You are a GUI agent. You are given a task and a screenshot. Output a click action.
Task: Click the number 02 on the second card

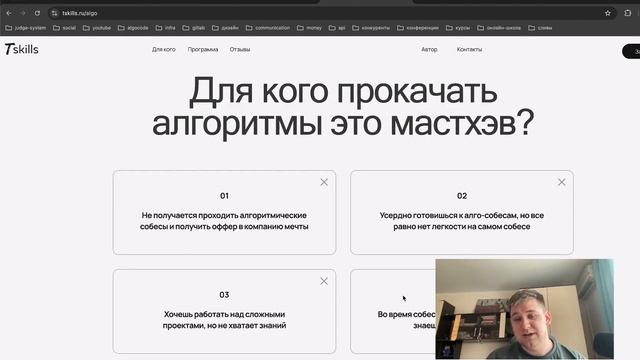click(462, 196)
